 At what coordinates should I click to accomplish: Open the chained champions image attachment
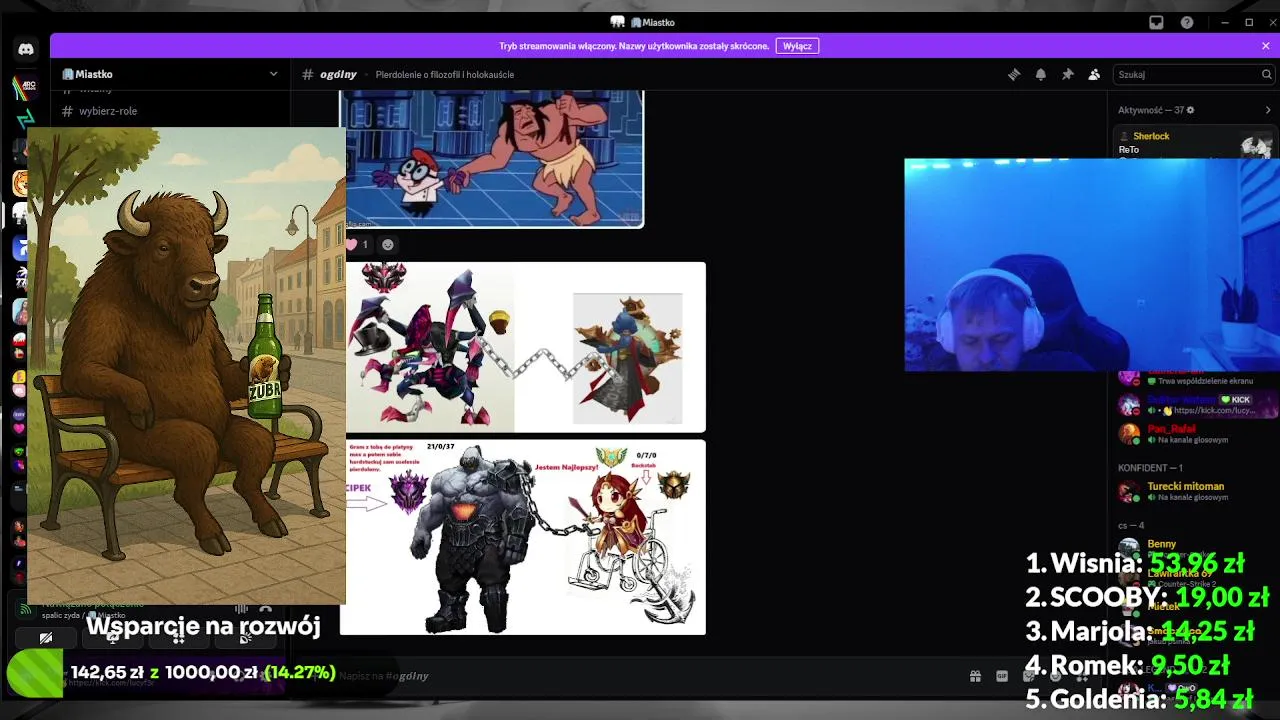pyautogui.click(x=523, y=347)
